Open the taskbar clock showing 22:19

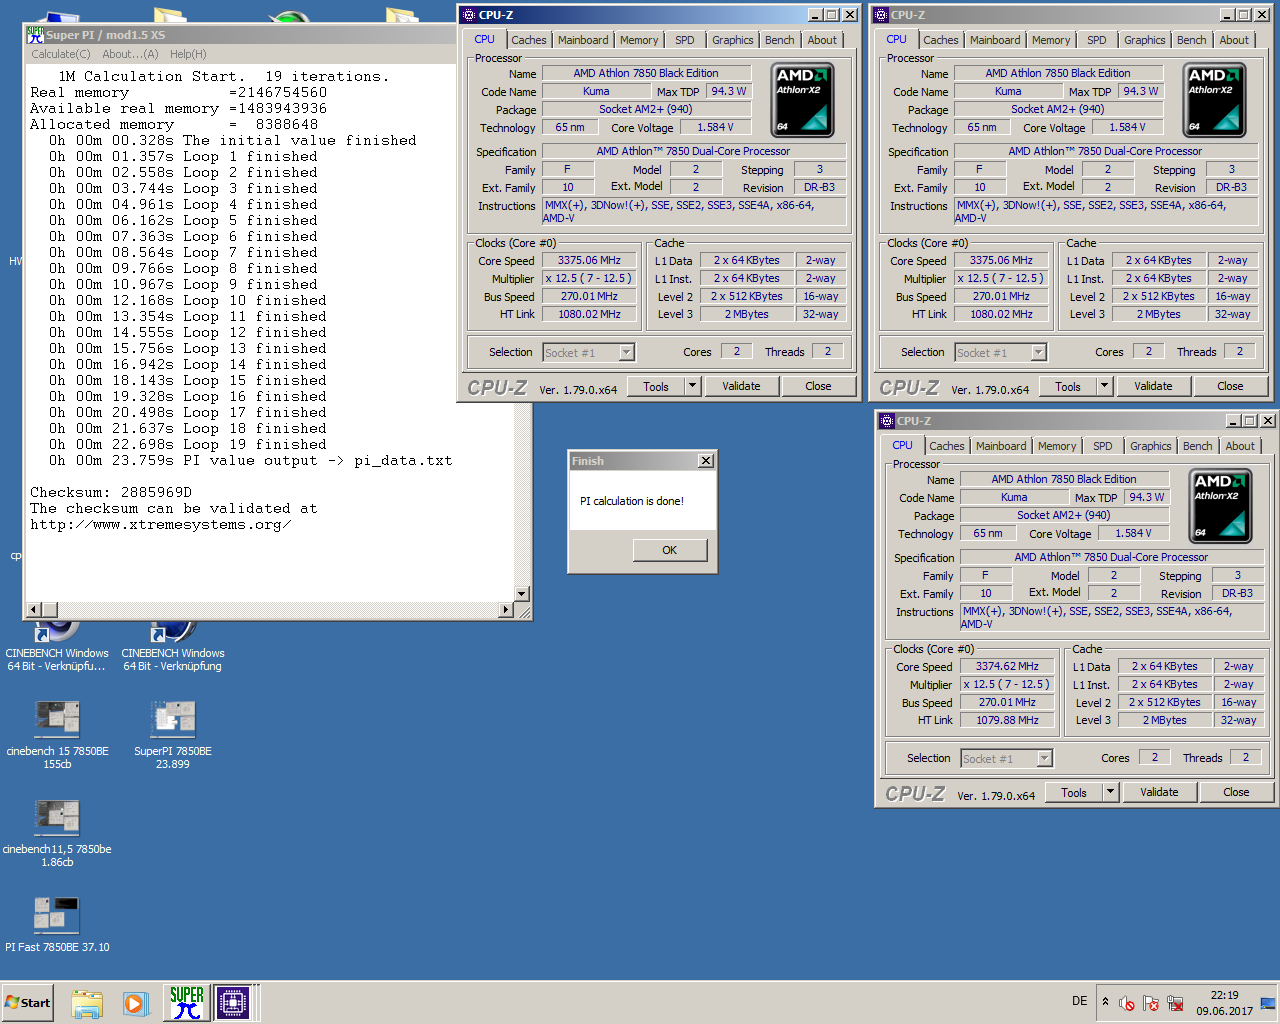pos(1224,1003)
